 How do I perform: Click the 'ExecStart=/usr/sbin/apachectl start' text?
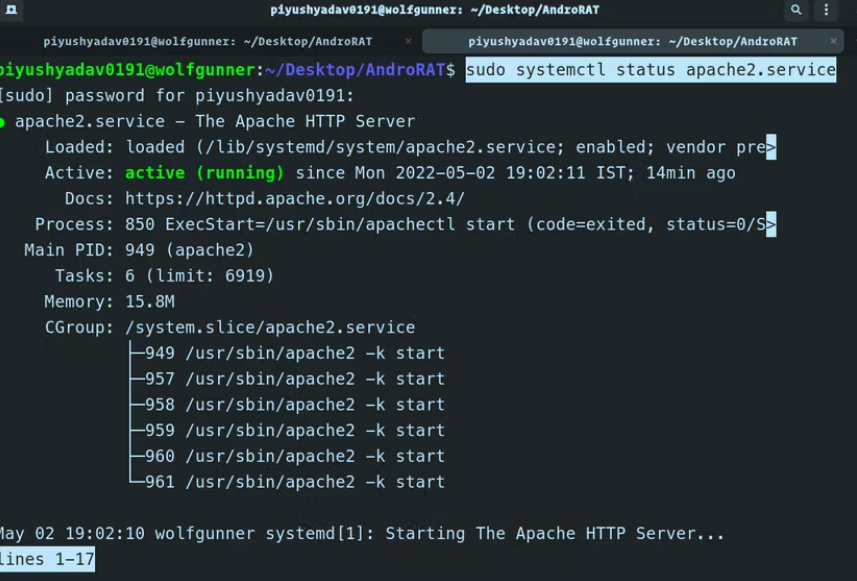(x=340, y=224)
